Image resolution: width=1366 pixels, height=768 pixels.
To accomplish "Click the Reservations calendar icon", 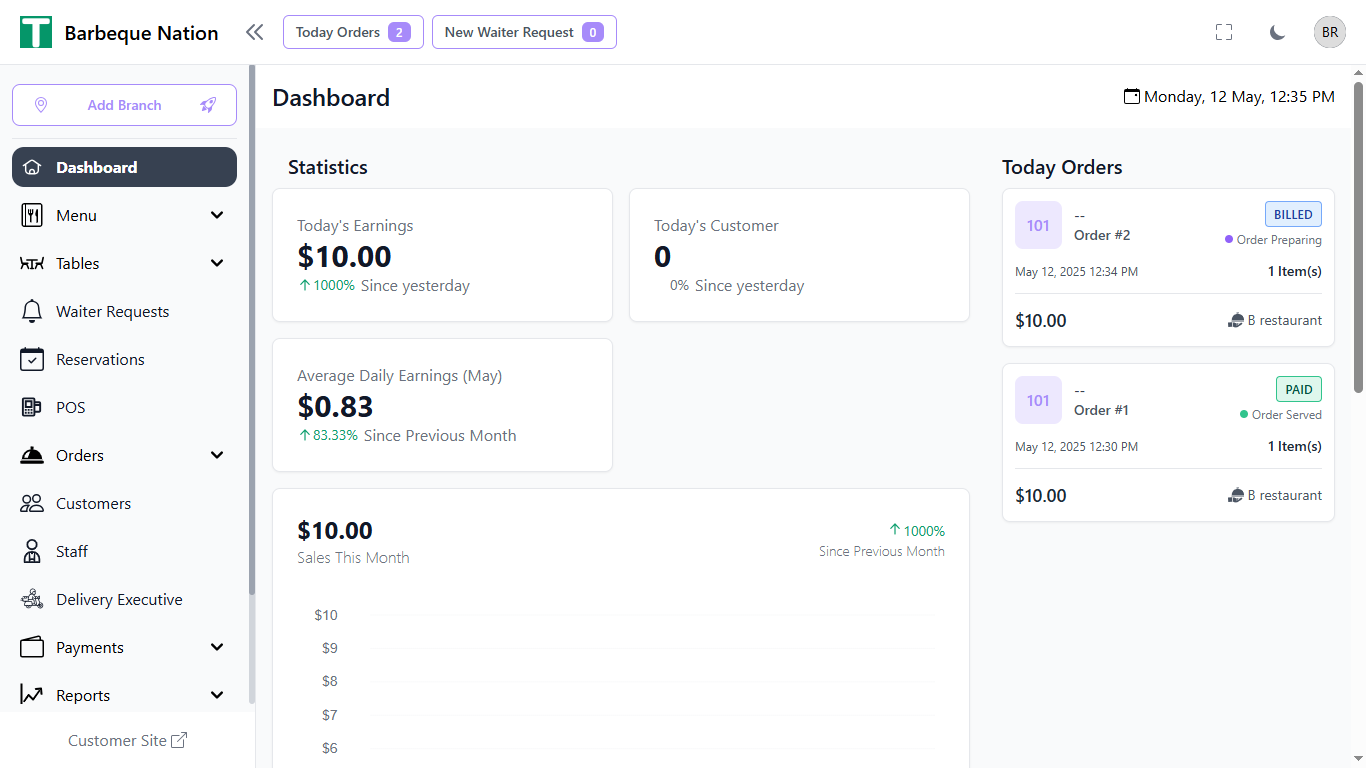I will click(x=32, y=359).
